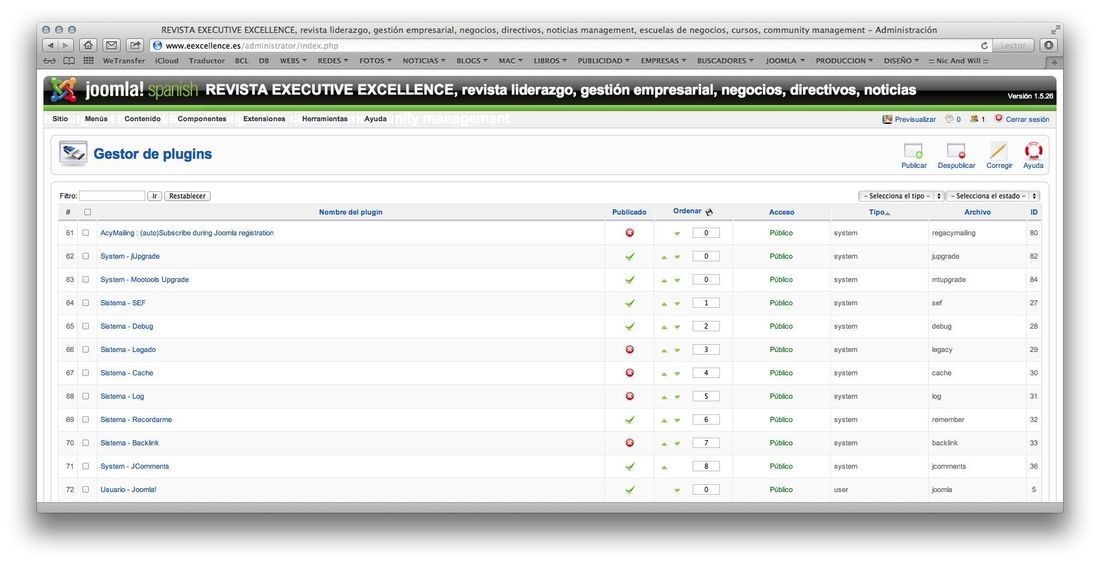This screenshot has height=564, width=1100.
Task: Open the Top Sites grid icon
Action: point(88,61)
